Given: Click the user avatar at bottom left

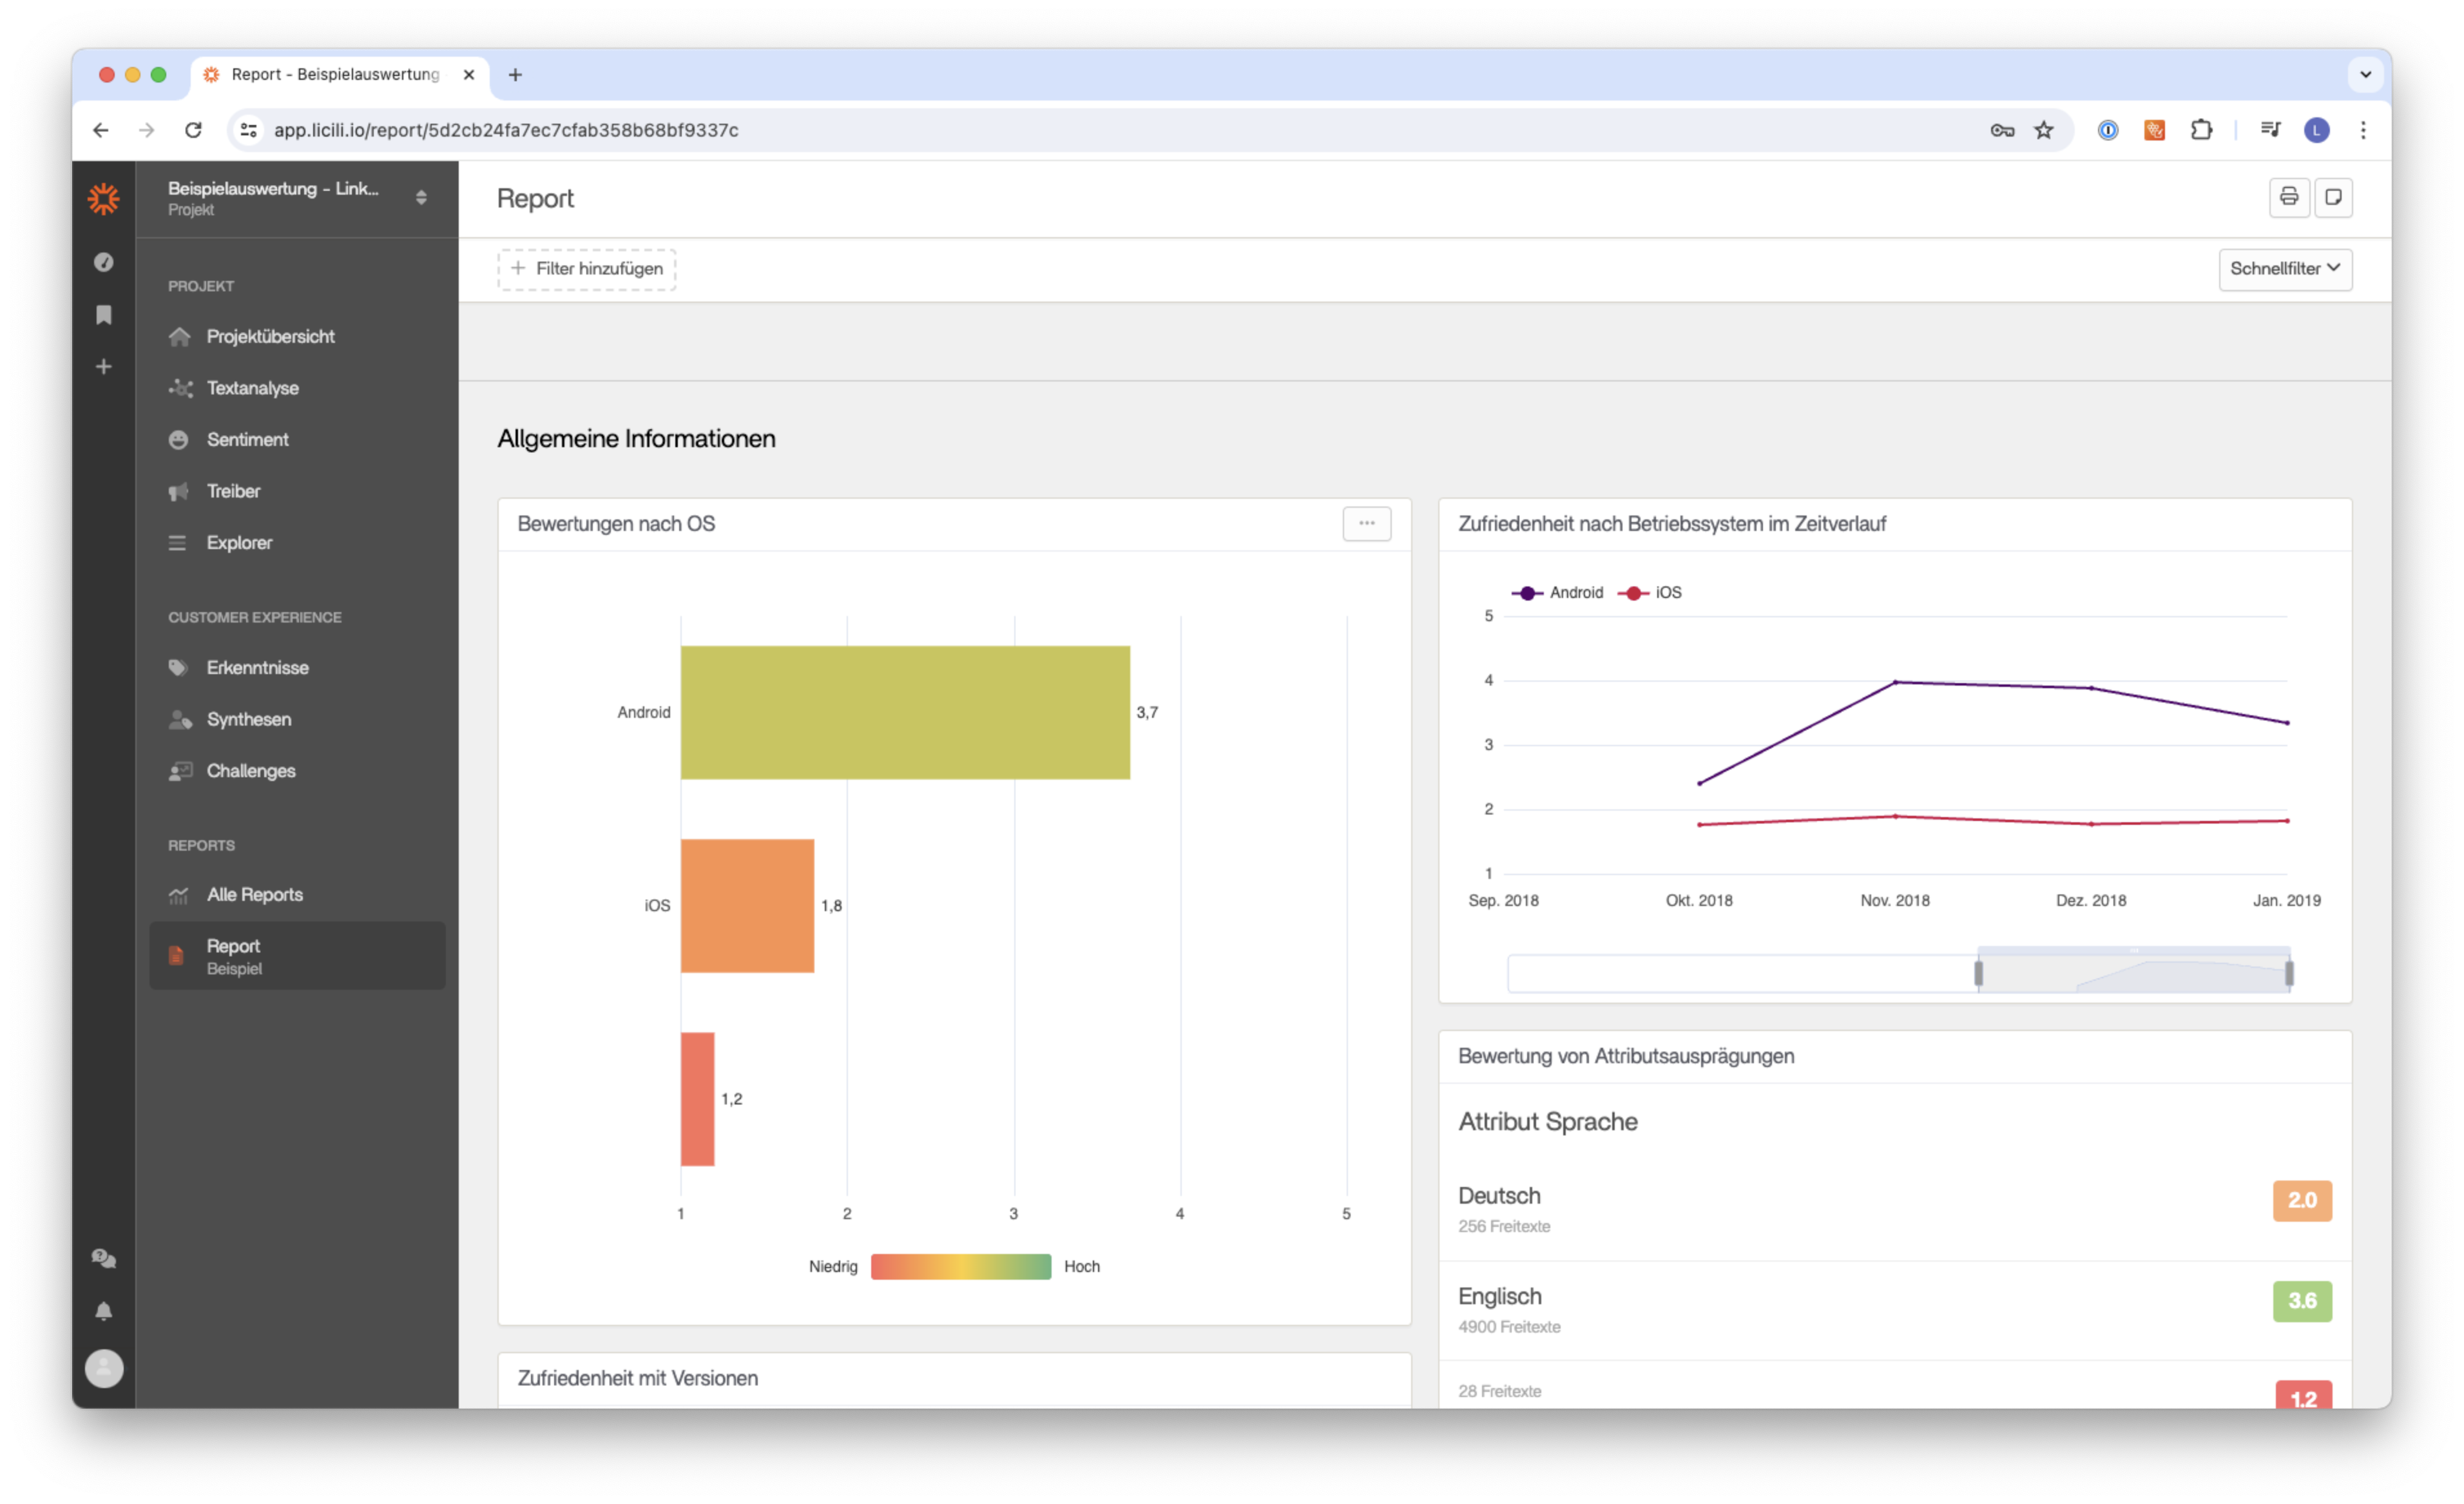Looking at the screenshot, I should click(103, 1368).
